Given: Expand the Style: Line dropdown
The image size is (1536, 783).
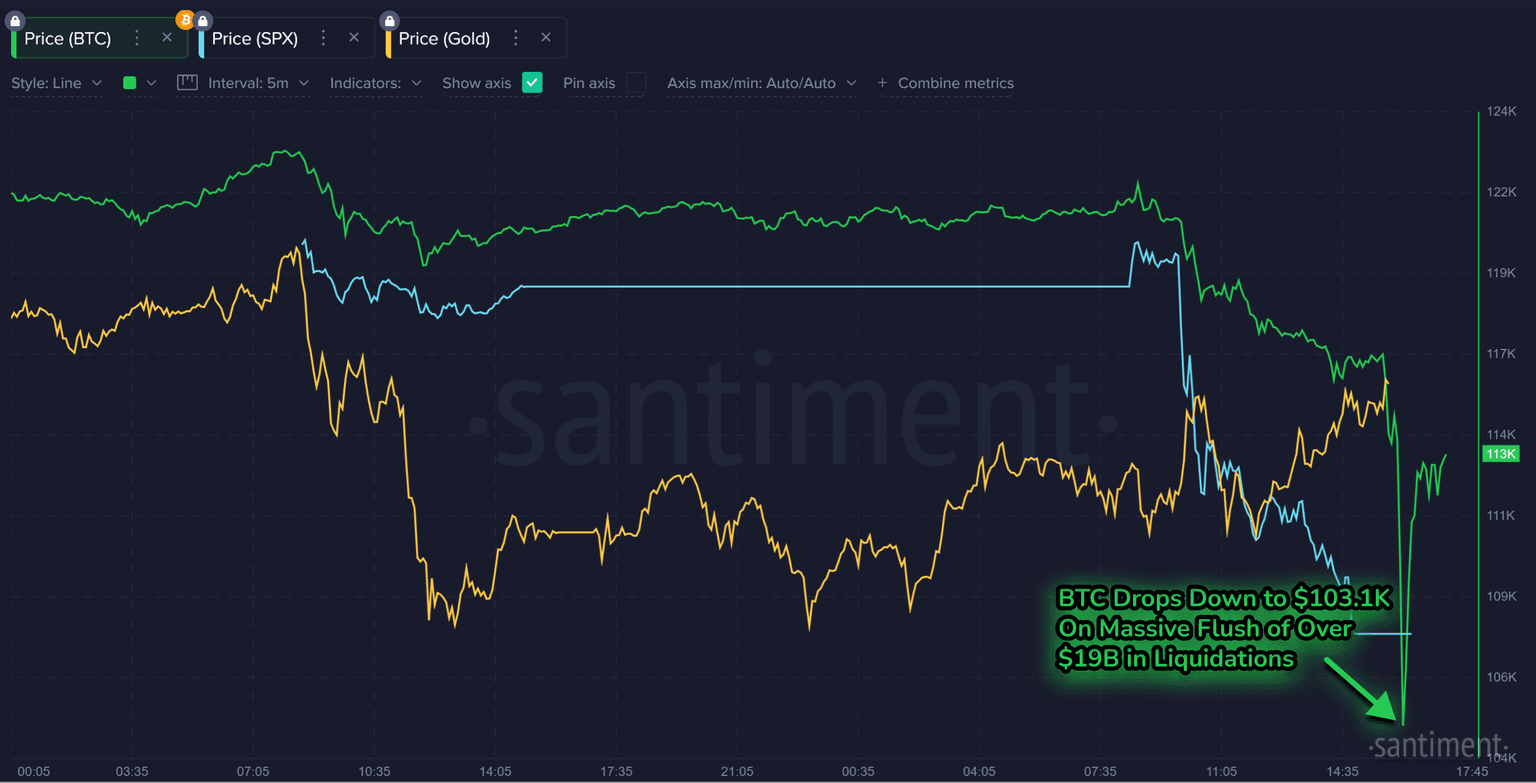Looking at the screenshot, I should 56,83.
